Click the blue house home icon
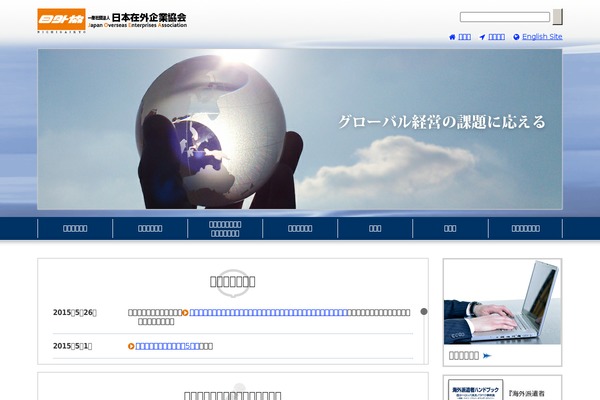600x400 pixels. click(452, 37)
